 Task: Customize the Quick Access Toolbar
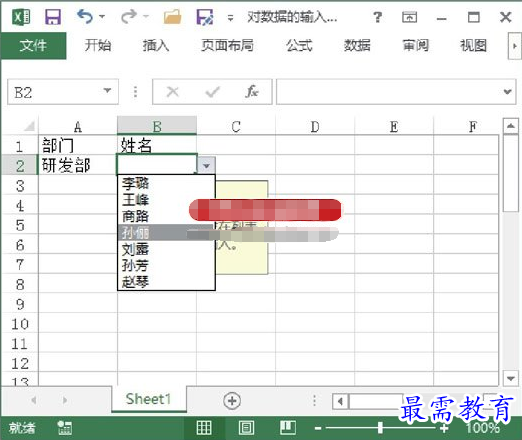[230, 18]
